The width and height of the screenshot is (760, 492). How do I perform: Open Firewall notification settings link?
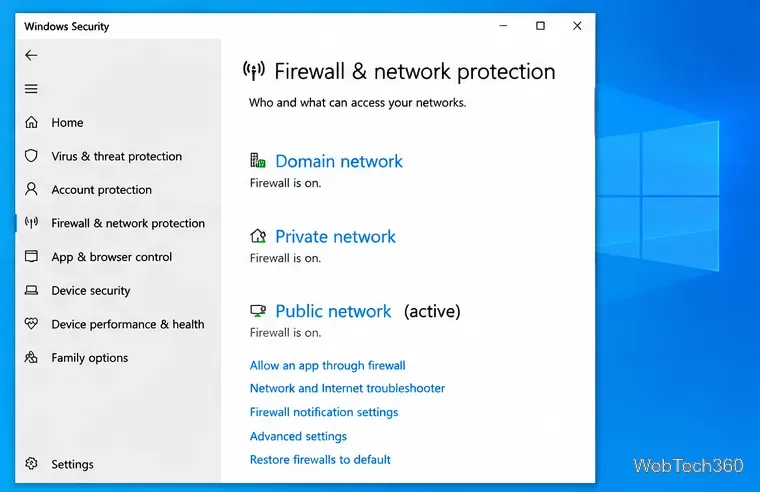pyautogui.click(x=324, y=412)
